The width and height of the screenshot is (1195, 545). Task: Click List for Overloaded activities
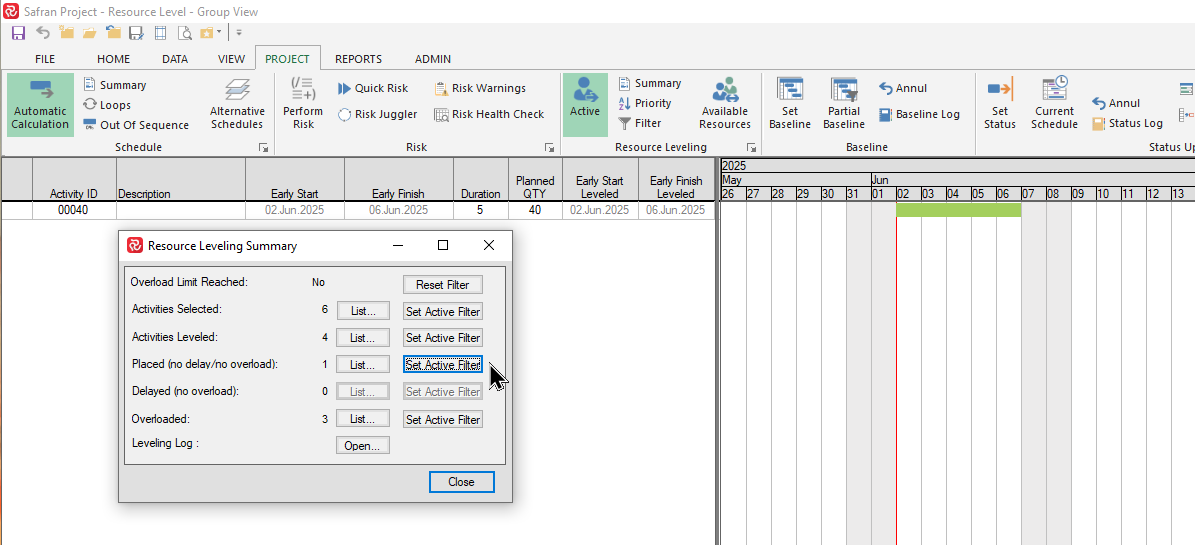[x=363, y=419]
